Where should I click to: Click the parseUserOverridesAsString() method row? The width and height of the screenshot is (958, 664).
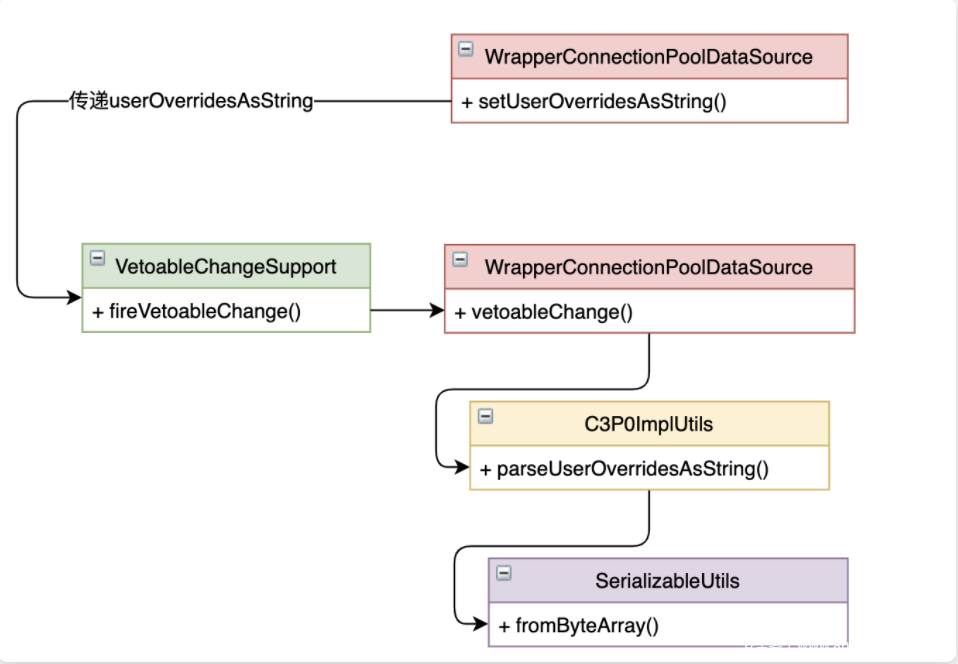[x=624, y=468]
